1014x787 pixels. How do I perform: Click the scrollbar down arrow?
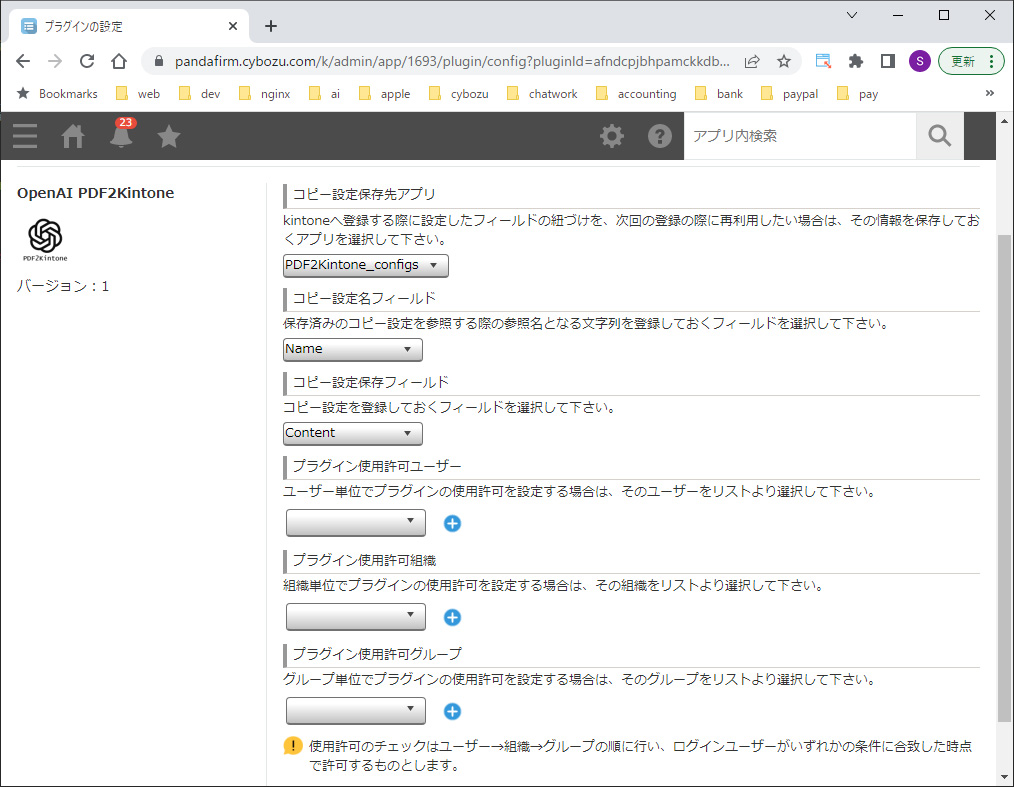point(1004,778)
